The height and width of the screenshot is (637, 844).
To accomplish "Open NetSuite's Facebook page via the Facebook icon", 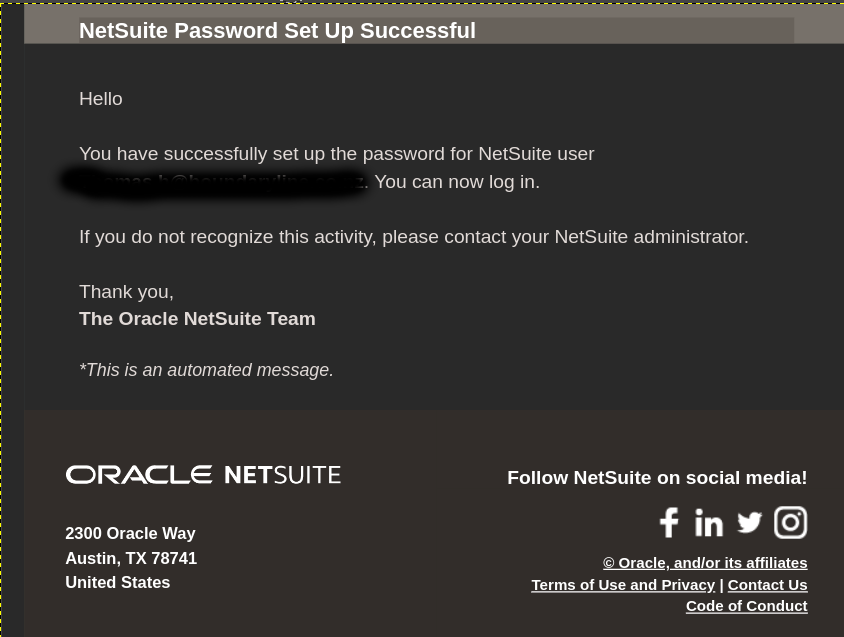I will (668, 522).
